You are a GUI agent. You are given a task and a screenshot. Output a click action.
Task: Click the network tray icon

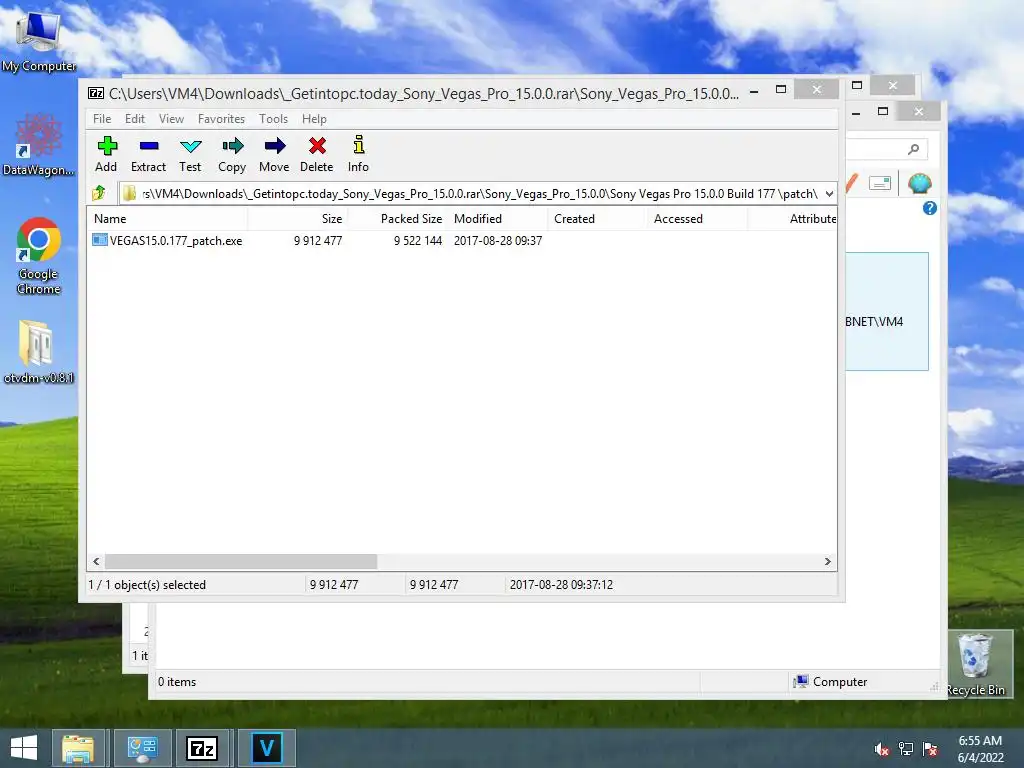[x=906, y=749]
